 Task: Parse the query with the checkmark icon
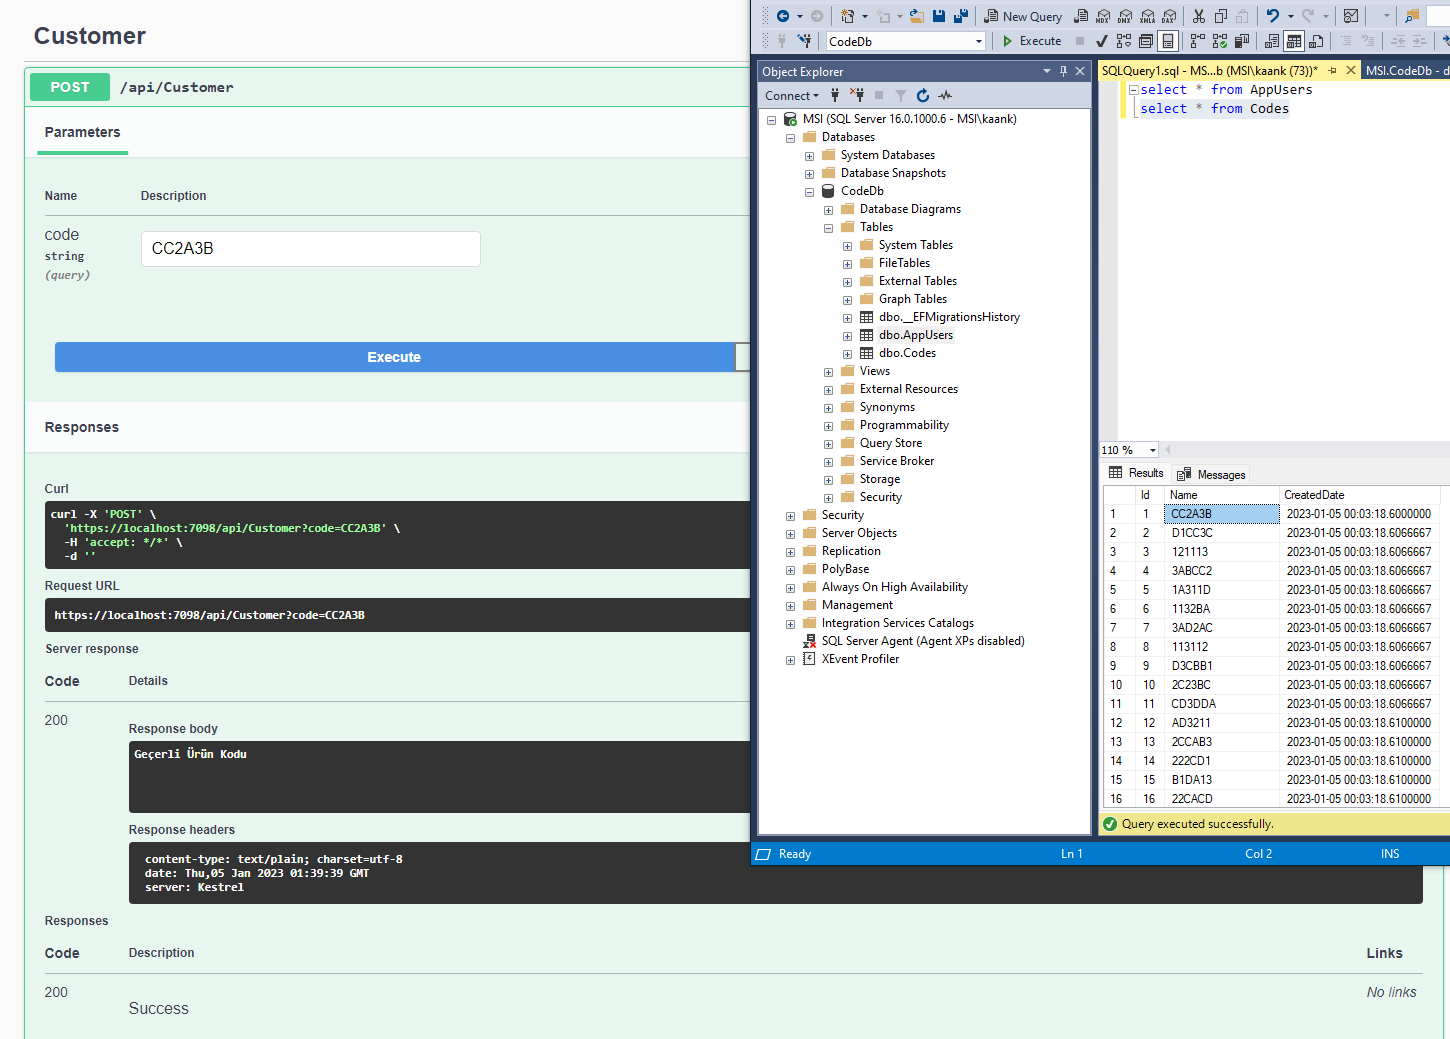(1101, 41)
